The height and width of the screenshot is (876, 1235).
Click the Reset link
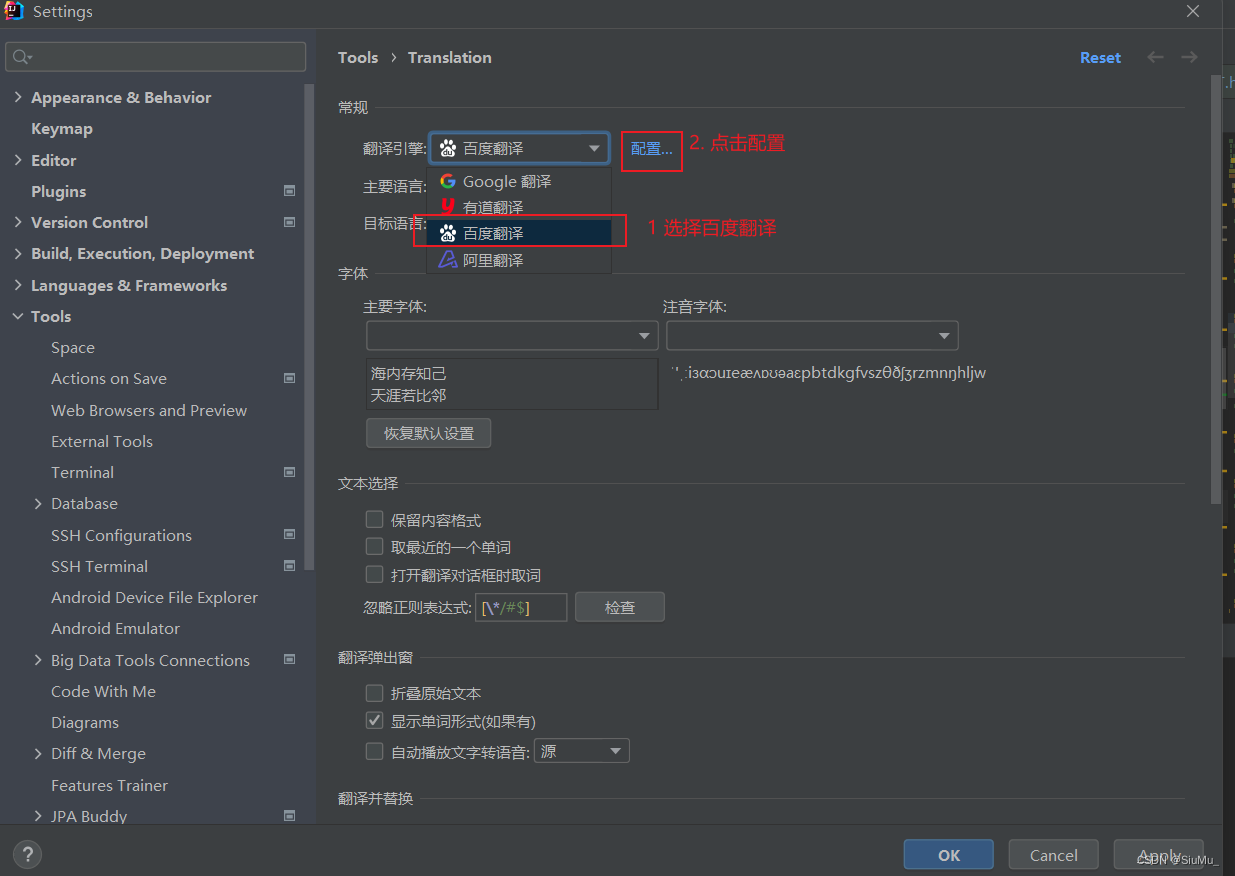click(x=1100, y=57)
